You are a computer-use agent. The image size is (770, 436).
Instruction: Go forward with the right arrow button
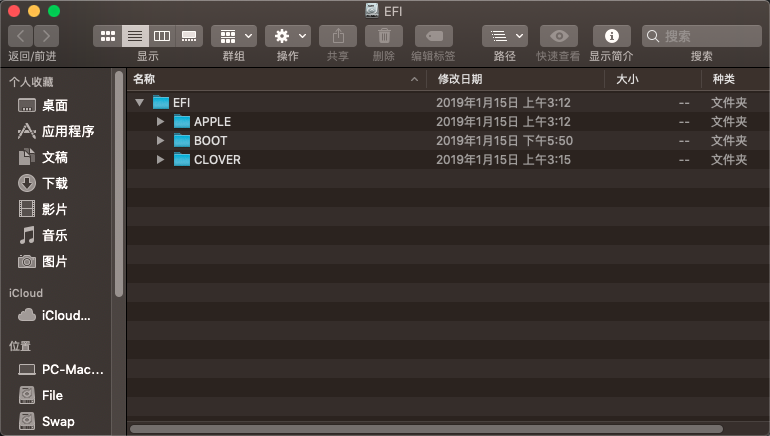pyautogui.click(x=47, y=36)
